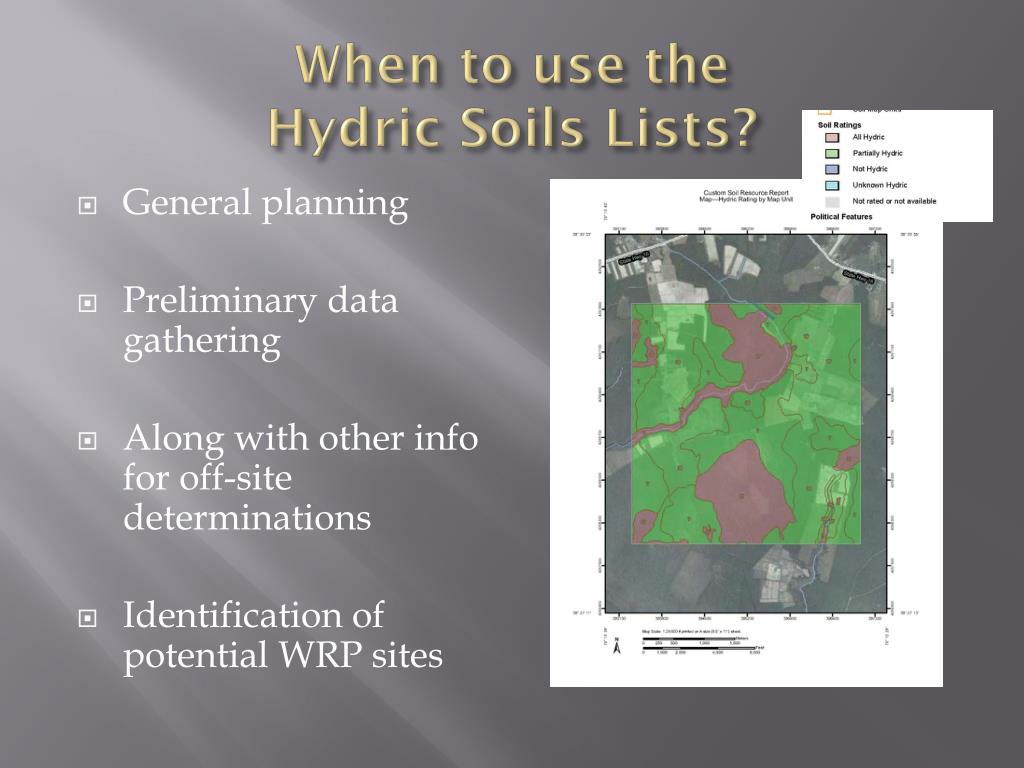This screenshot has width=1024, height=768.
Task: Click the map scale bar
Action: (702, 645)
